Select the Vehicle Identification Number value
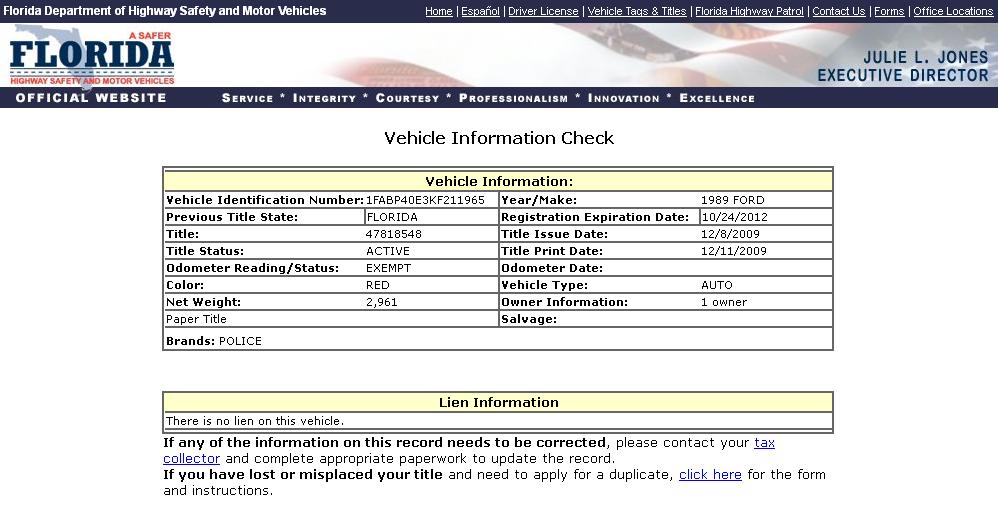The image size is (998, 510). [425, 200]
